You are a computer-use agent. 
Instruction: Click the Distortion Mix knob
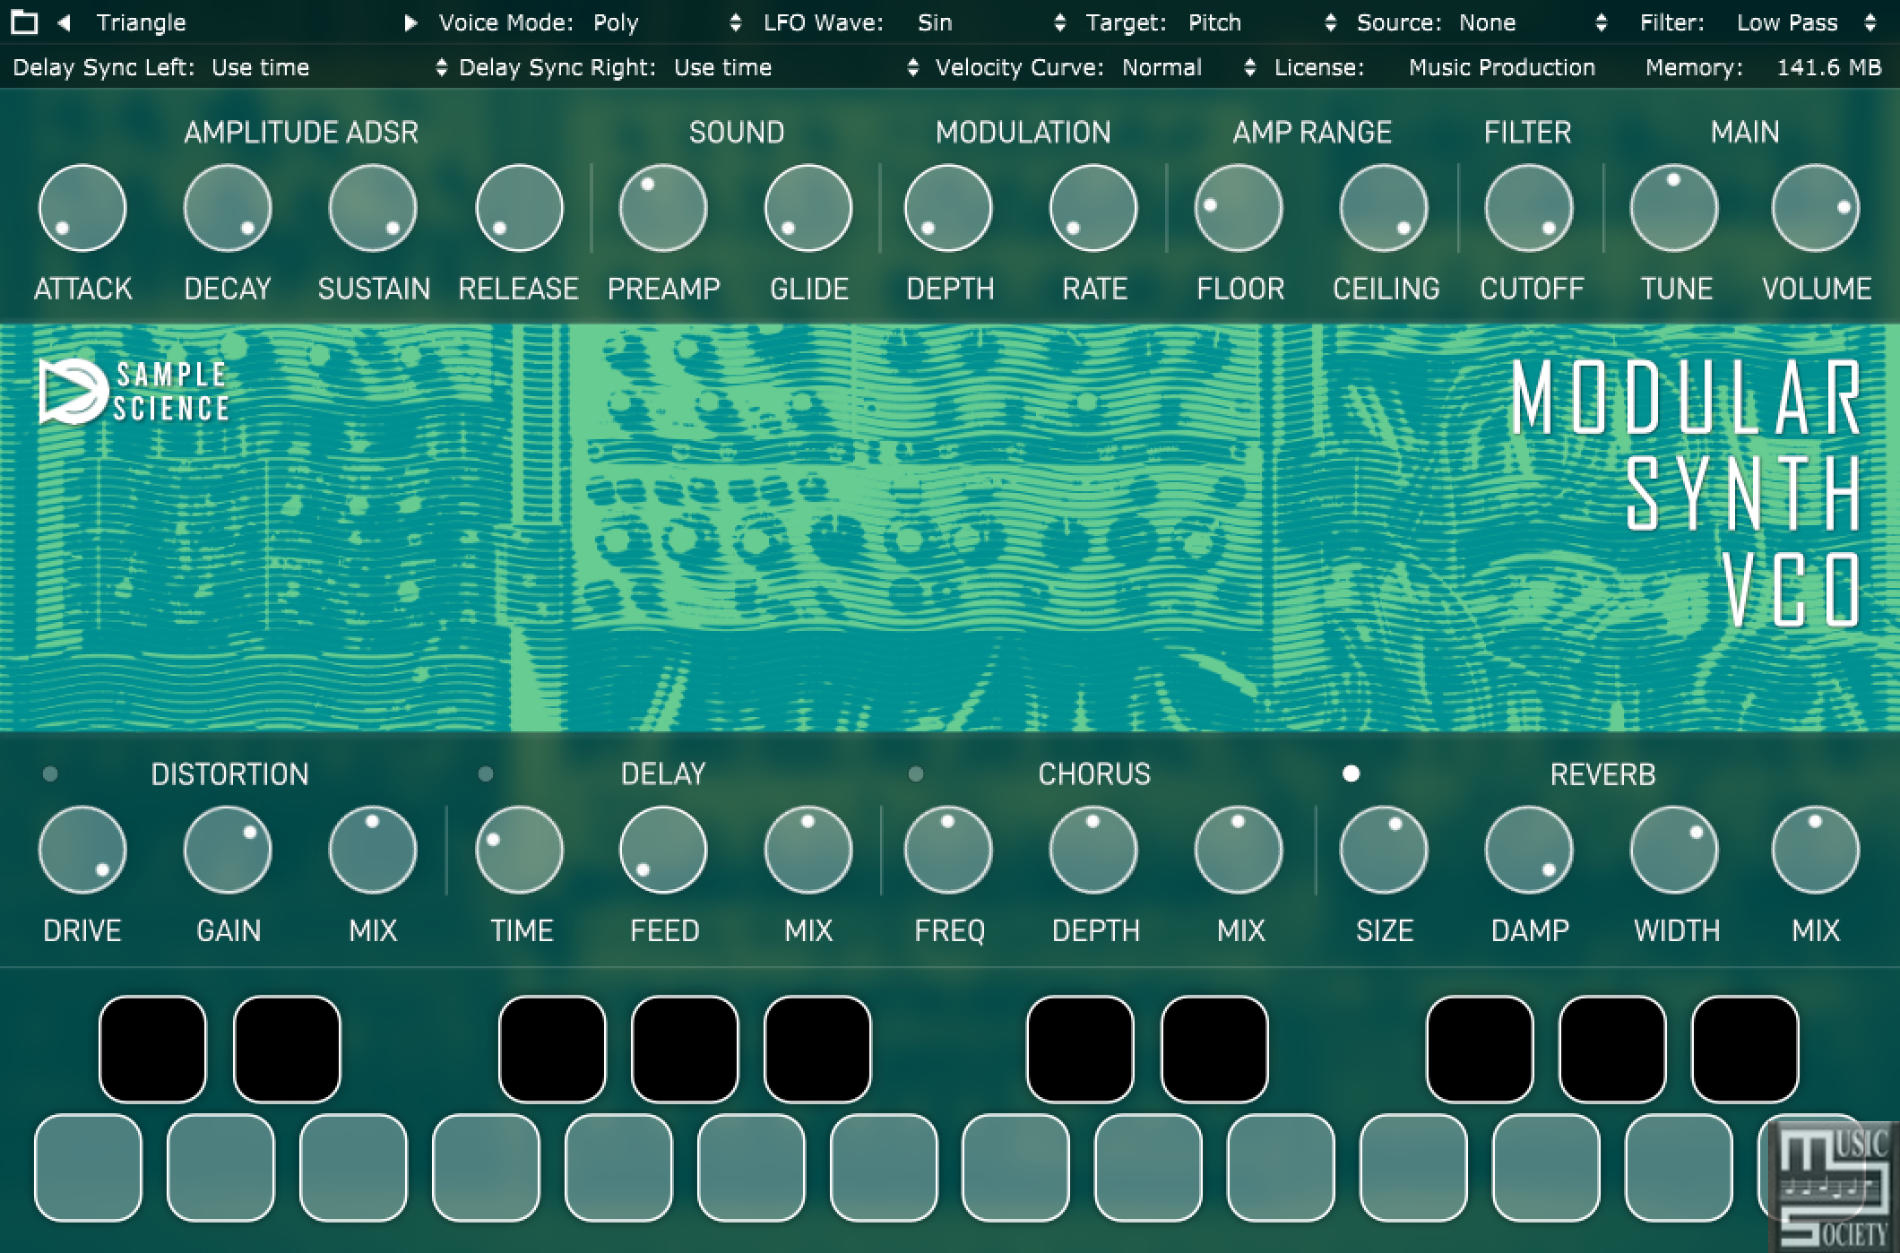click(x=372, y=850)
